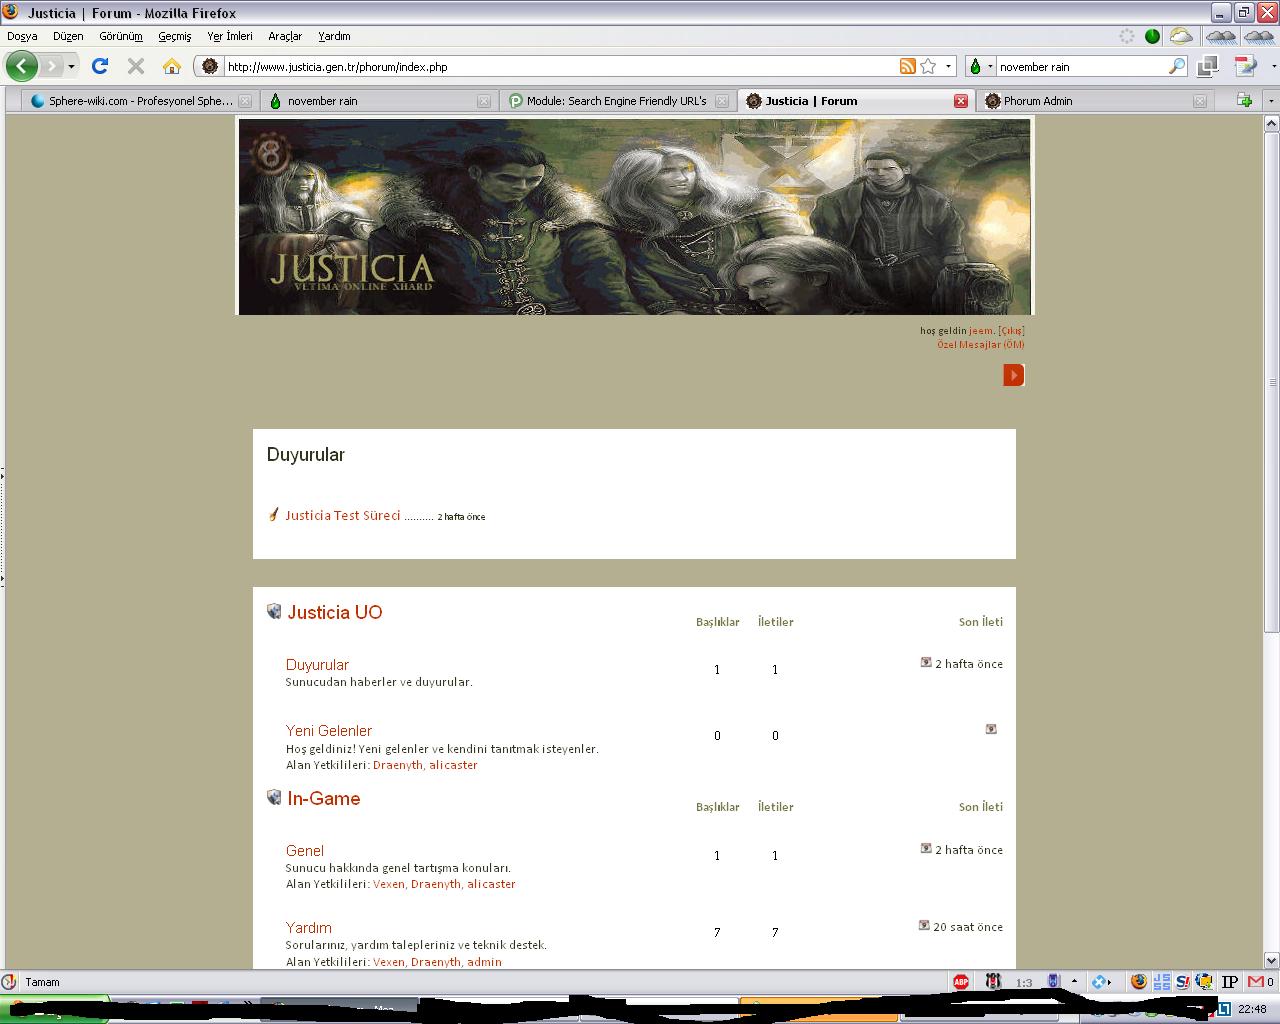The width and height of the screenshot is (1280, 1024).
Task: Click the last-post icon in Yeni Gelenler row
Action: pyautogui.click(x=991, y=729)
